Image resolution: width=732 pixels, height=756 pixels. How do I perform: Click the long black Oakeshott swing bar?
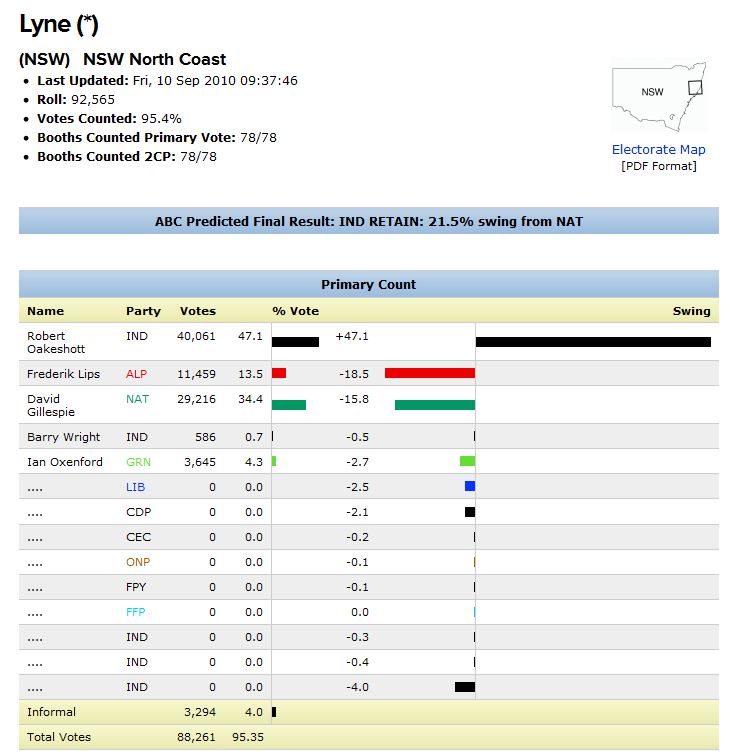coord(592,342)
